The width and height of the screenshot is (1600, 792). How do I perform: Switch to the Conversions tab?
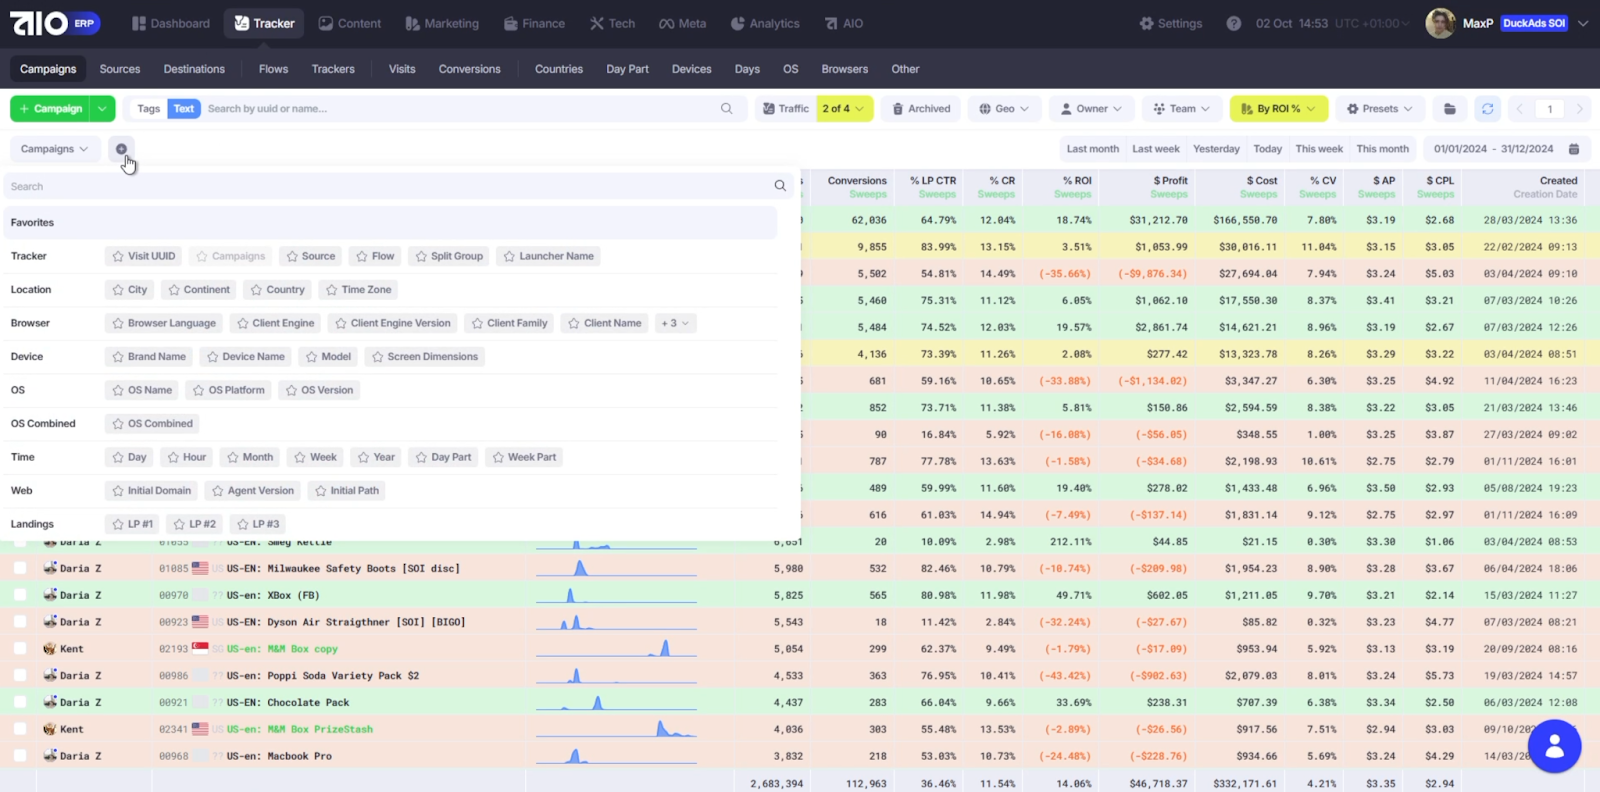(469, 69)
